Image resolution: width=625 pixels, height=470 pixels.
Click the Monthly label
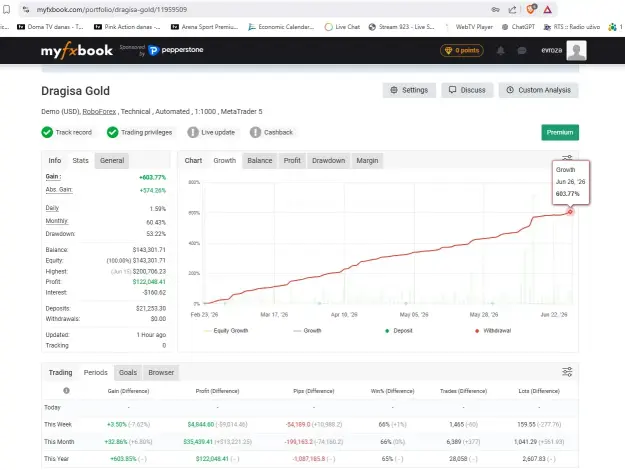coord(57,221)
